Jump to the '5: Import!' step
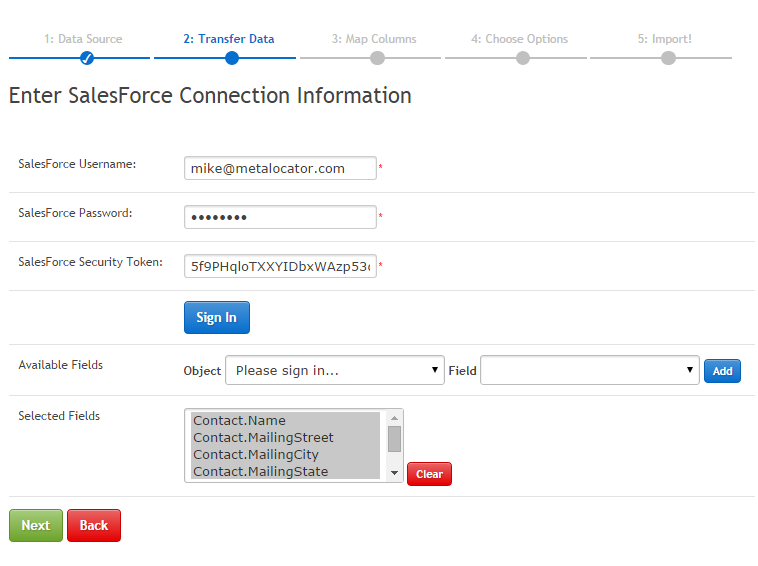Screen dimensions: 758x566 click(x=665, y=39)
